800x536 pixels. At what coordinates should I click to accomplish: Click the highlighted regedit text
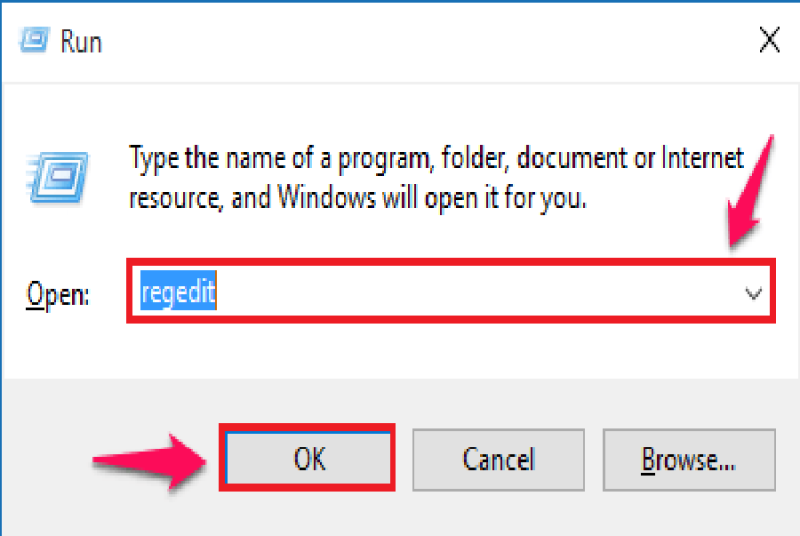[x=178, y=292]
